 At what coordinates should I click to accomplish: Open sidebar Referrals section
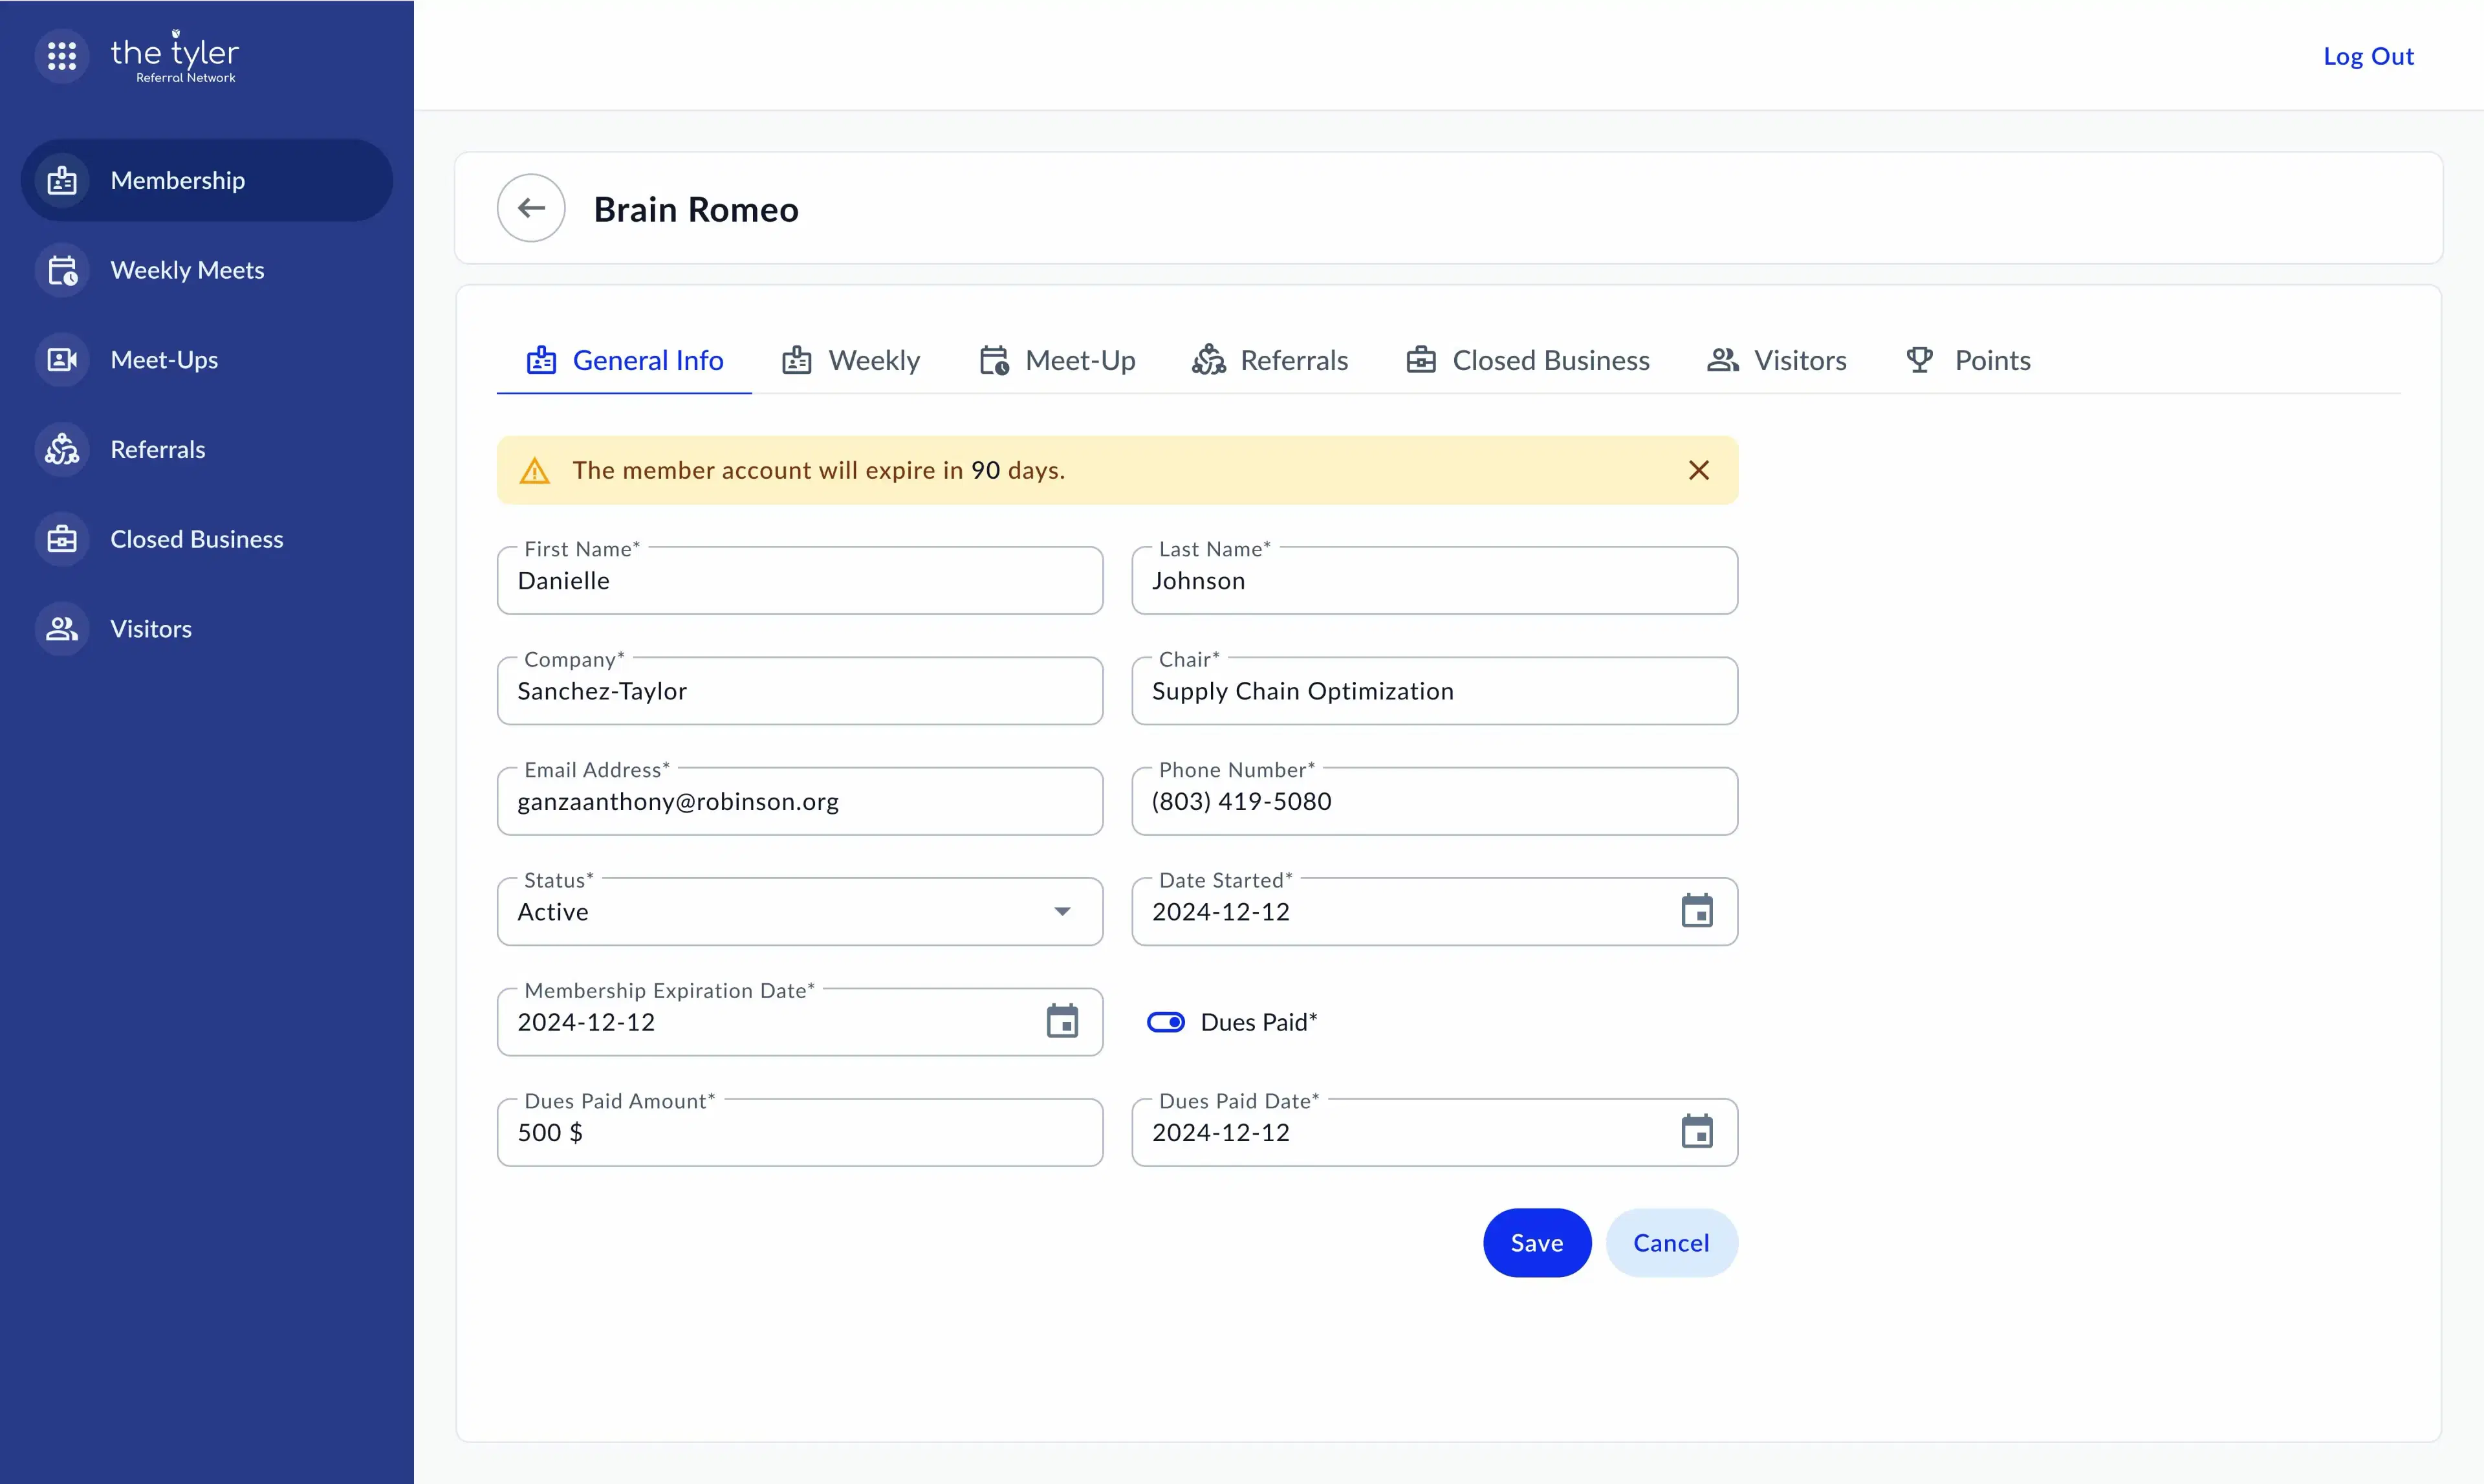157,449
